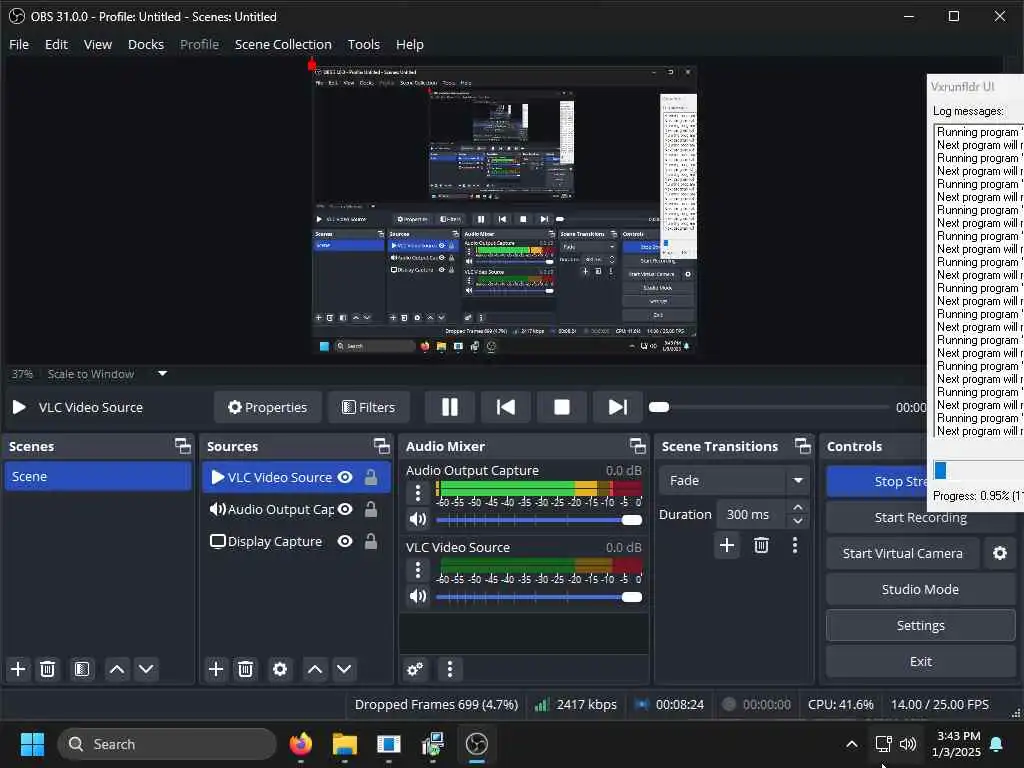This screenshot has height=768, width=1024.
Task: Open the Edit menu
Action: tap(56, 44)
